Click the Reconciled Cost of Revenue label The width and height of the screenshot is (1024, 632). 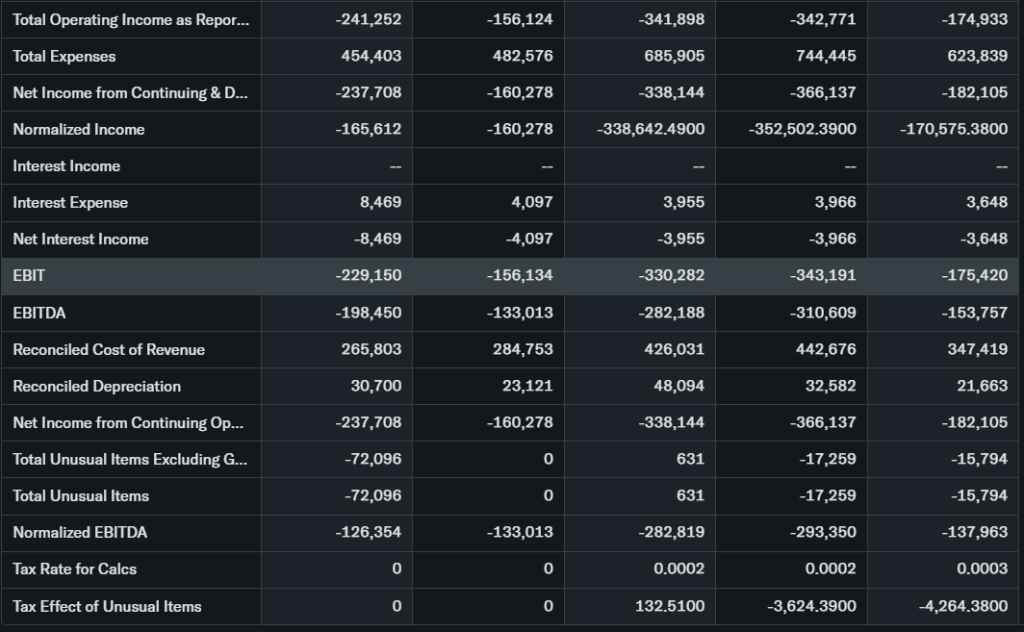coord(108,349)
